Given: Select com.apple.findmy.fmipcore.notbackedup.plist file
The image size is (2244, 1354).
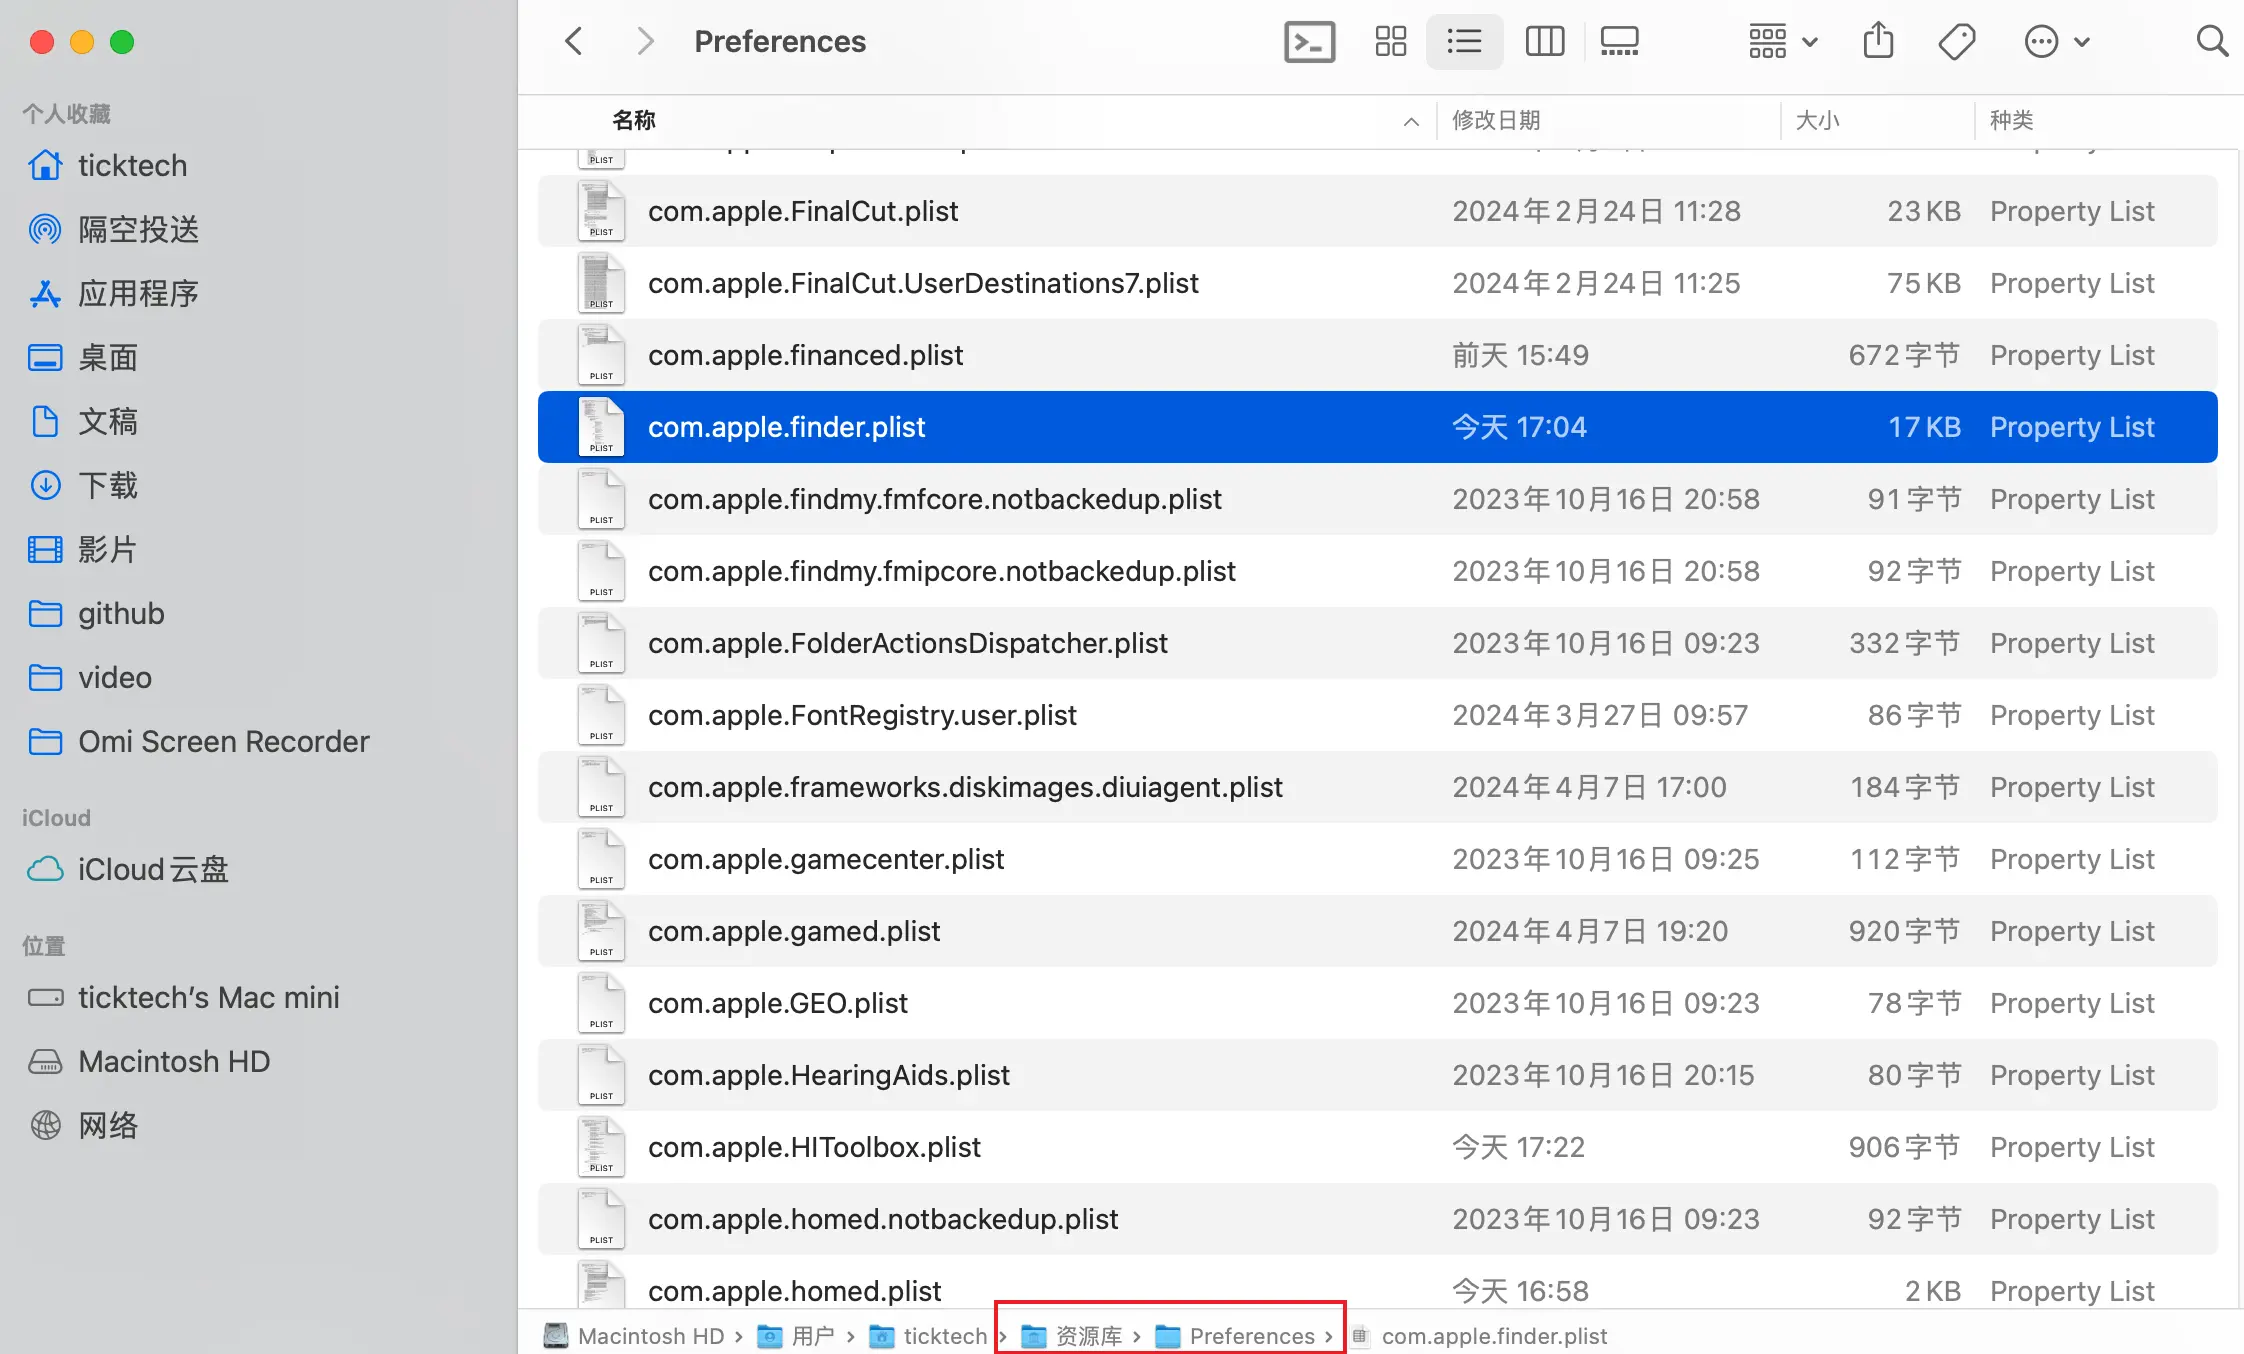Looking at the screenshot, I should coord(1378,571).
